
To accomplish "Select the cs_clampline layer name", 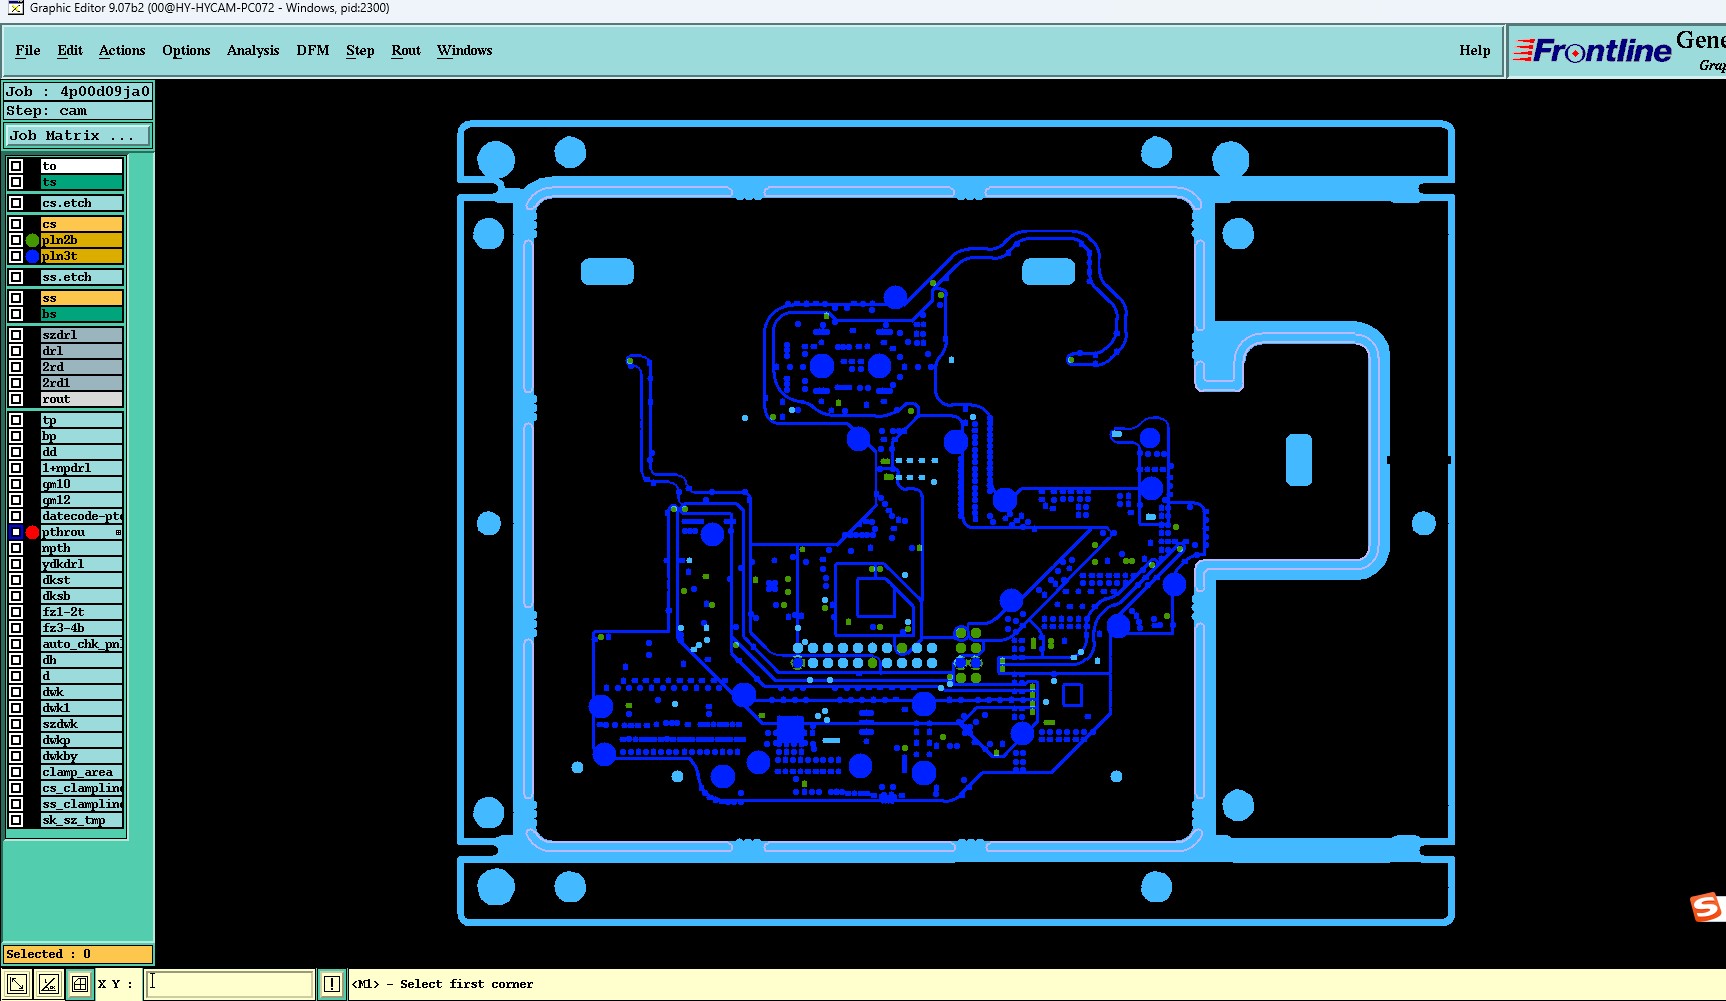I will 82,788.
